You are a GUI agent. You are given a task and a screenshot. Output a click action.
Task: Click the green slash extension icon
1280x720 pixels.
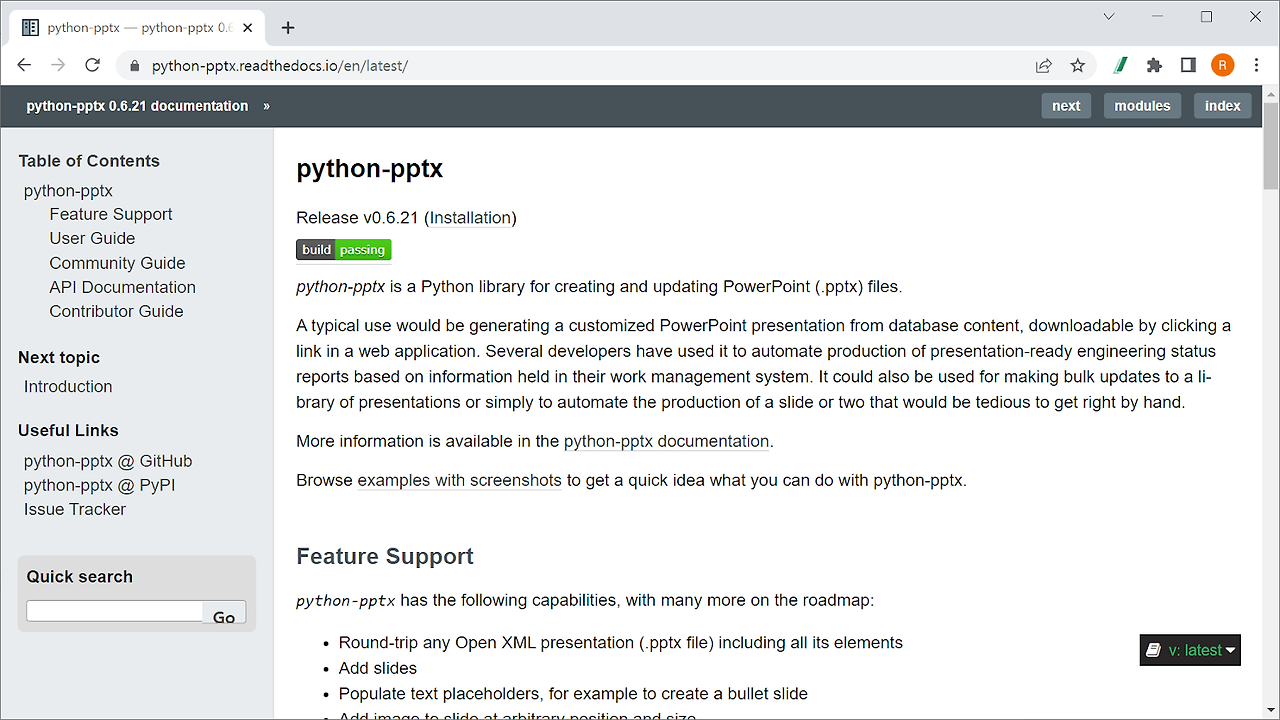point(1121,65)
